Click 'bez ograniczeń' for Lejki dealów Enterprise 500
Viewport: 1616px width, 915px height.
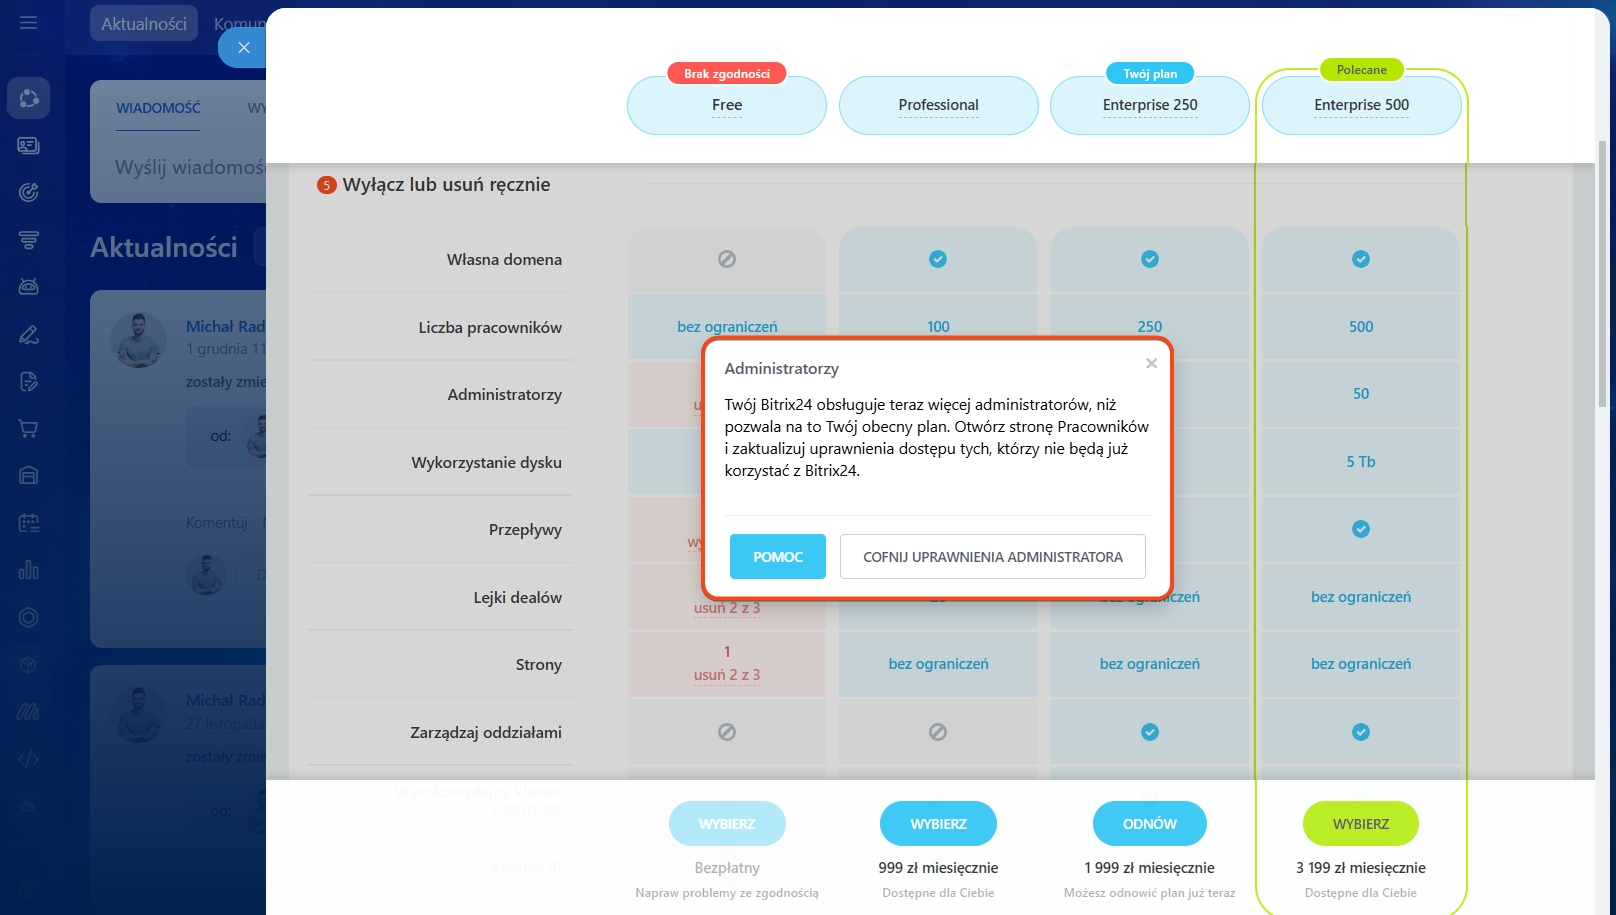[1361, 597]
